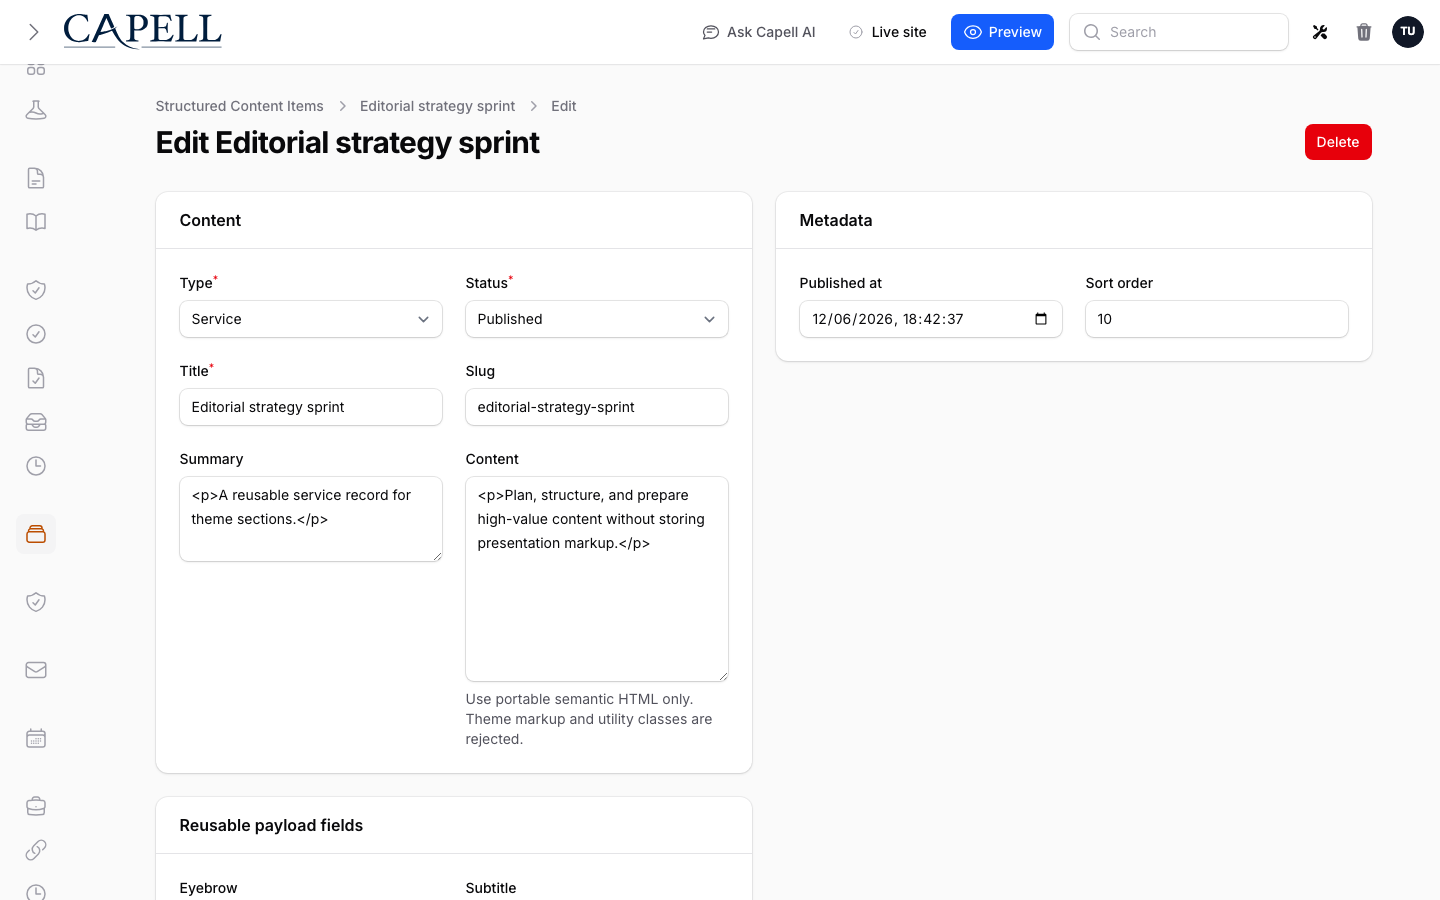Open the calendar sidebar icon
This screenshot has height=900, width=1440.
coord(36,738)
